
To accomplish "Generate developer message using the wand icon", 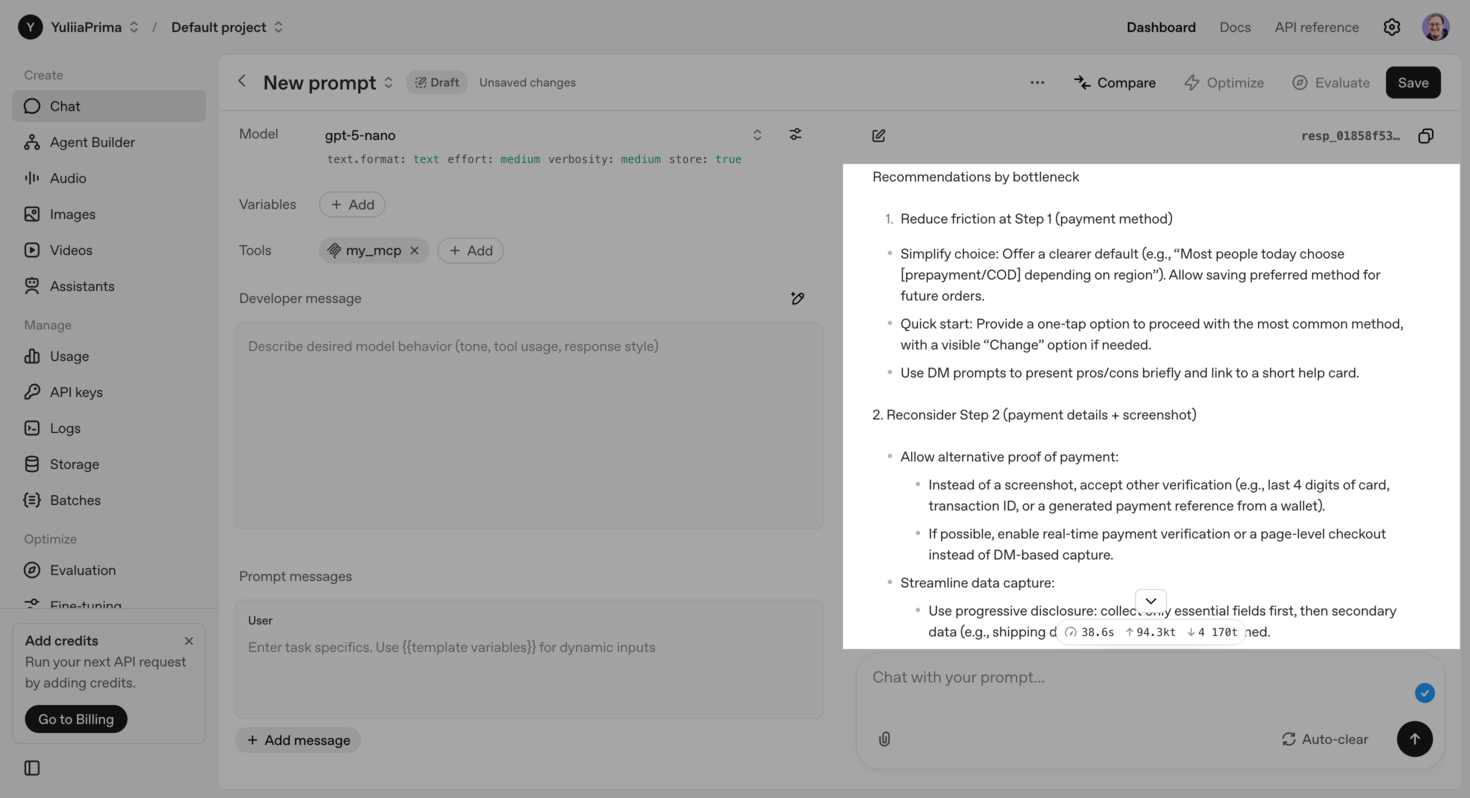I will pos(797,298).
